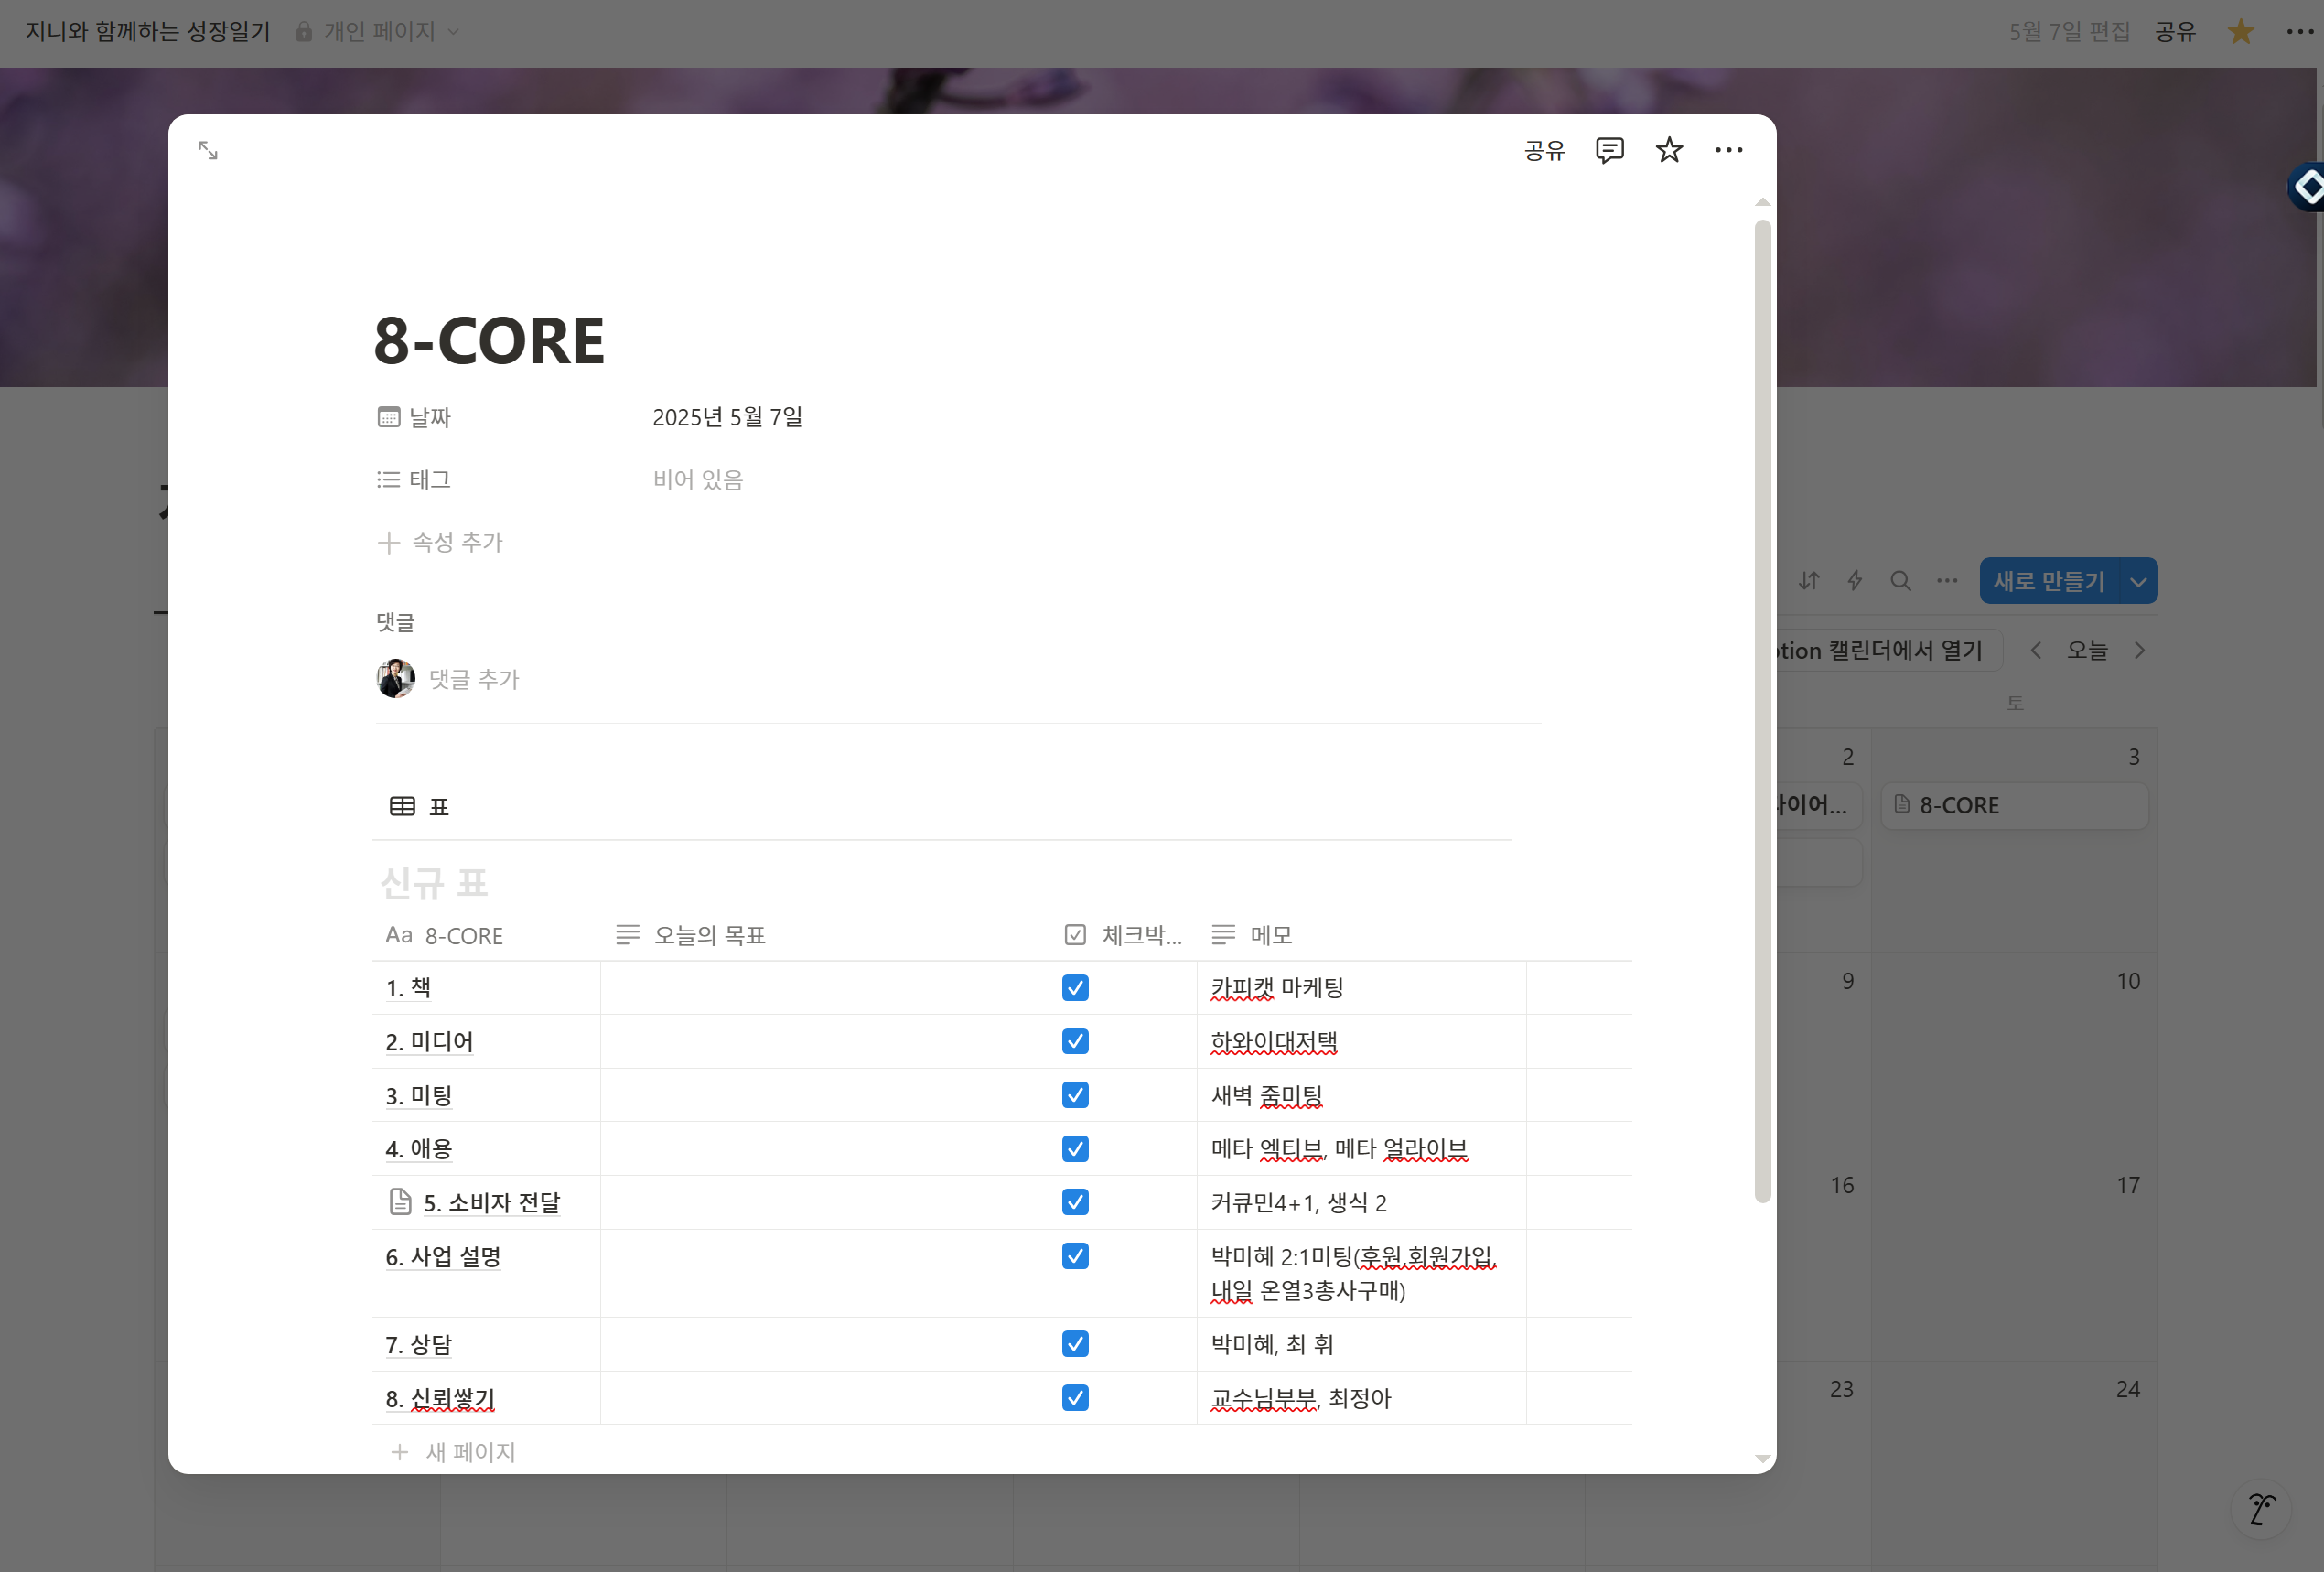Click the 댓글 추가 comment field
Screen dimensions: 2324x1572
[474, 680]
